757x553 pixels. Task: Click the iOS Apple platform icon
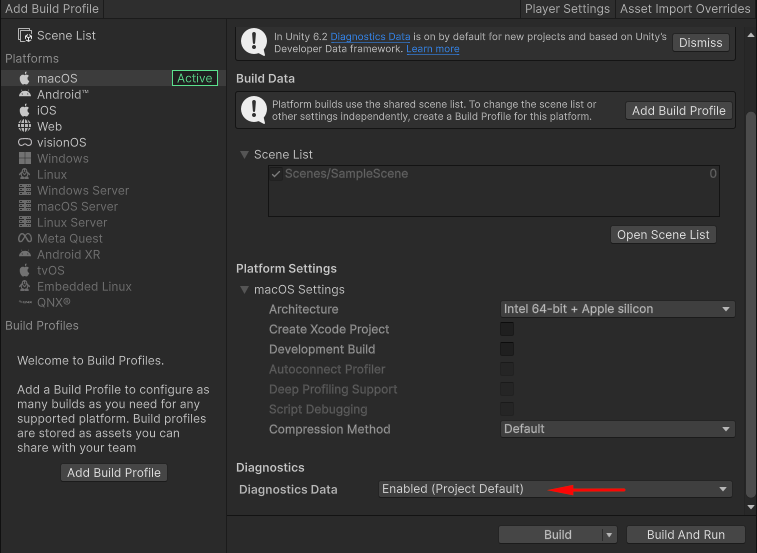[x=25, y=110]
